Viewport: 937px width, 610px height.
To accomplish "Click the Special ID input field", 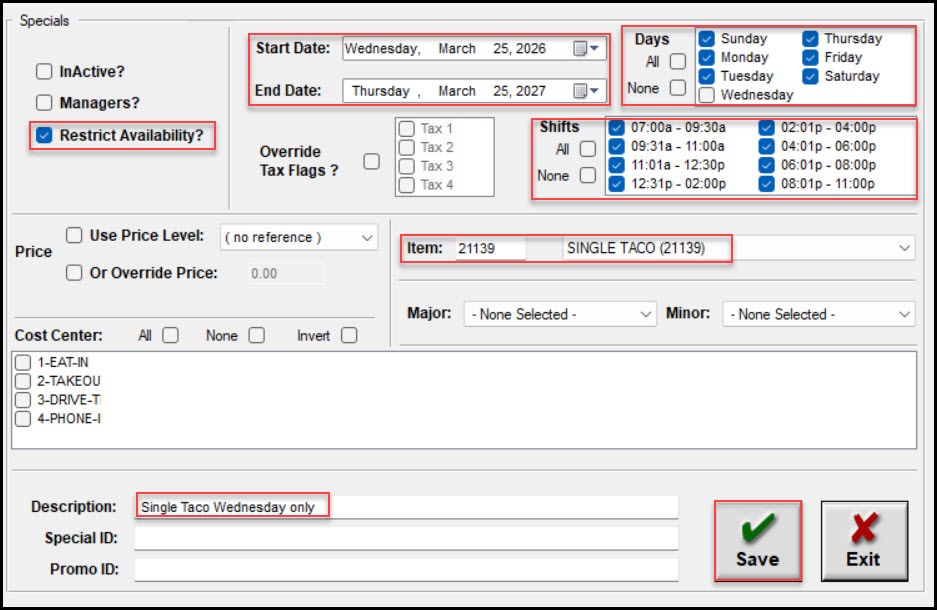I will pos(405,538).
